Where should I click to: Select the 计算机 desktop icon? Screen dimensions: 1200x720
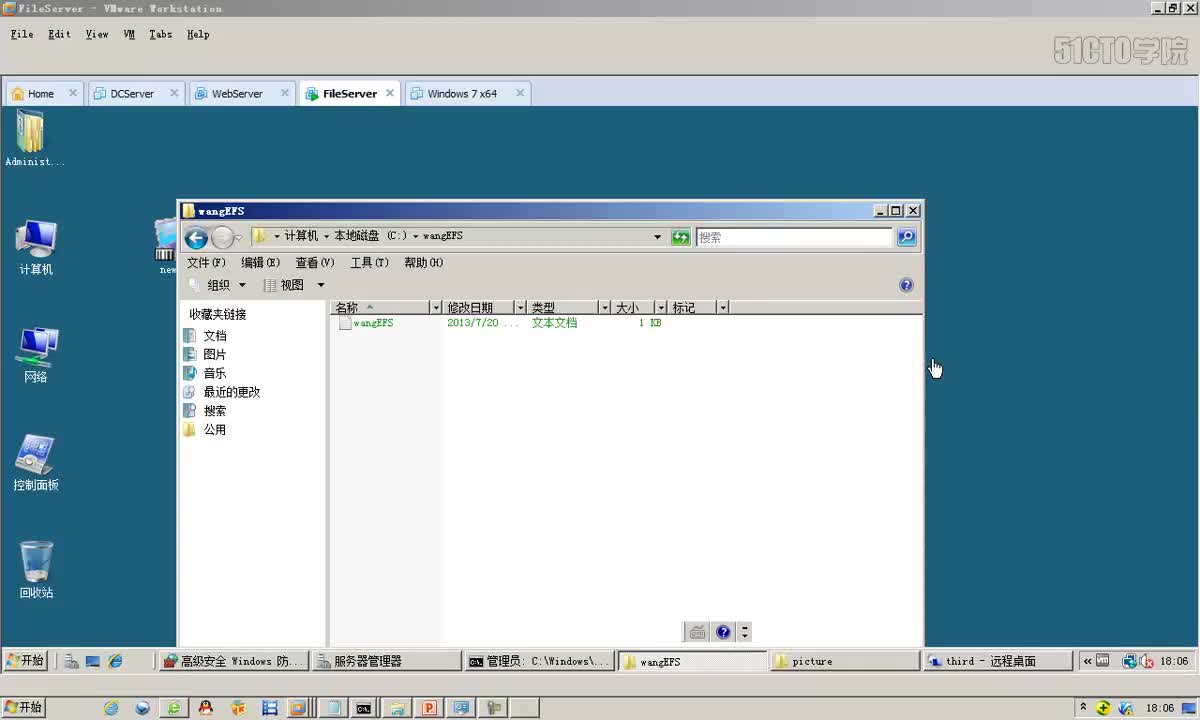pyautogui.click(x=36, y=247)
